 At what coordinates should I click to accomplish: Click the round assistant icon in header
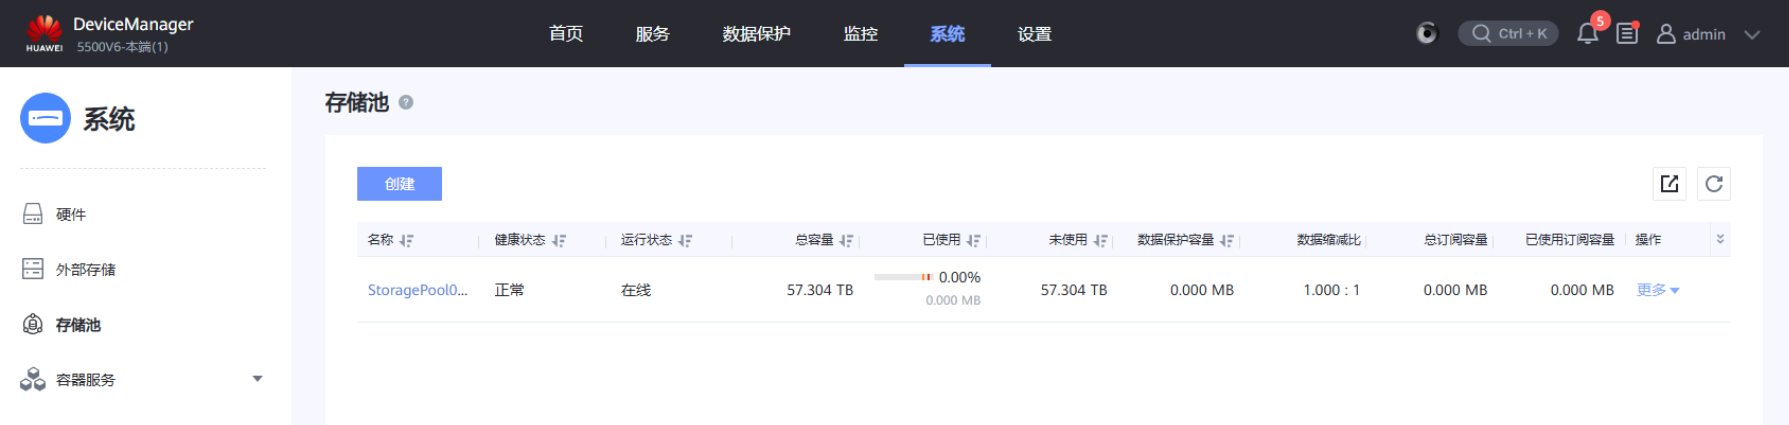[x=1427, y=34]
